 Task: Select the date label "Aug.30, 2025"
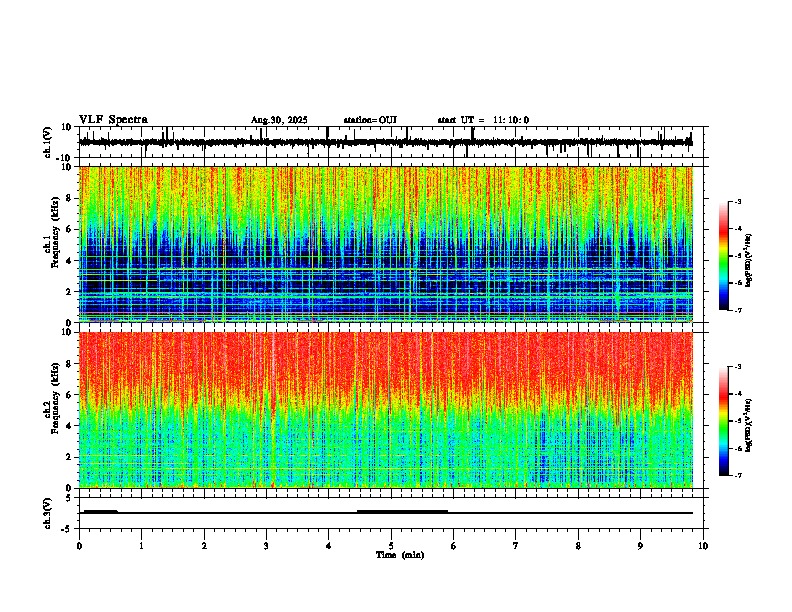279,120
